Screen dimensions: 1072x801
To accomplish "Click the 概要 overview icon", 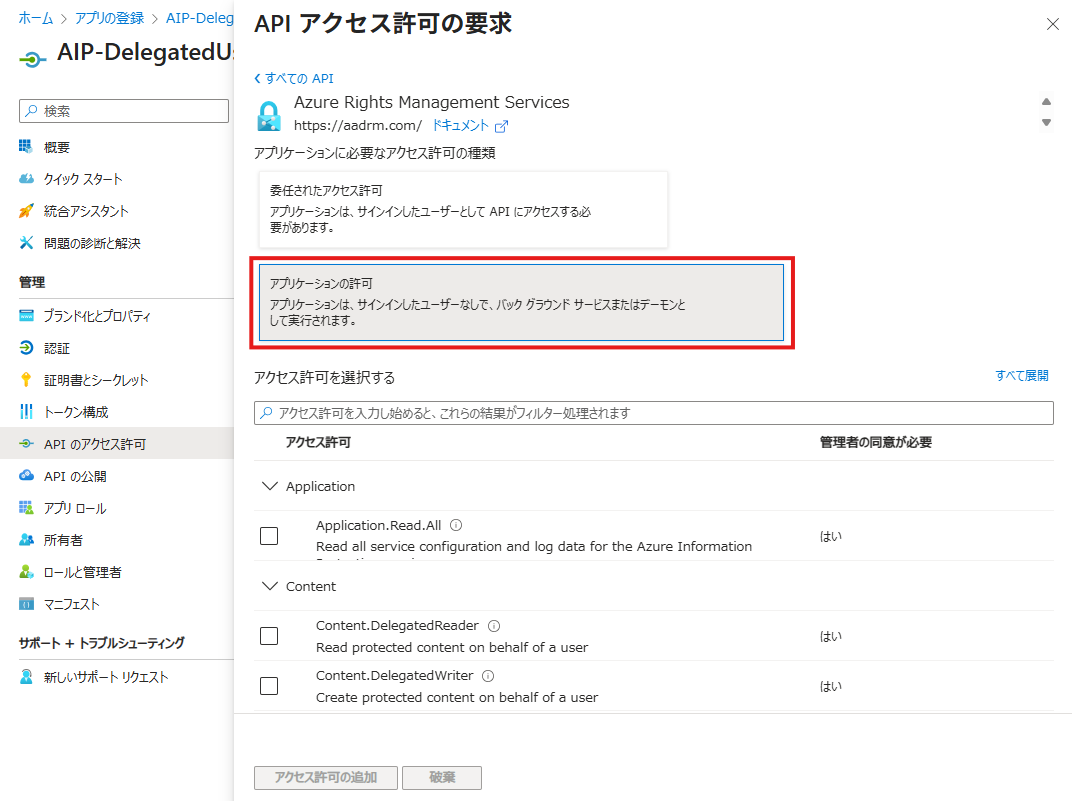I will [26, 146].
